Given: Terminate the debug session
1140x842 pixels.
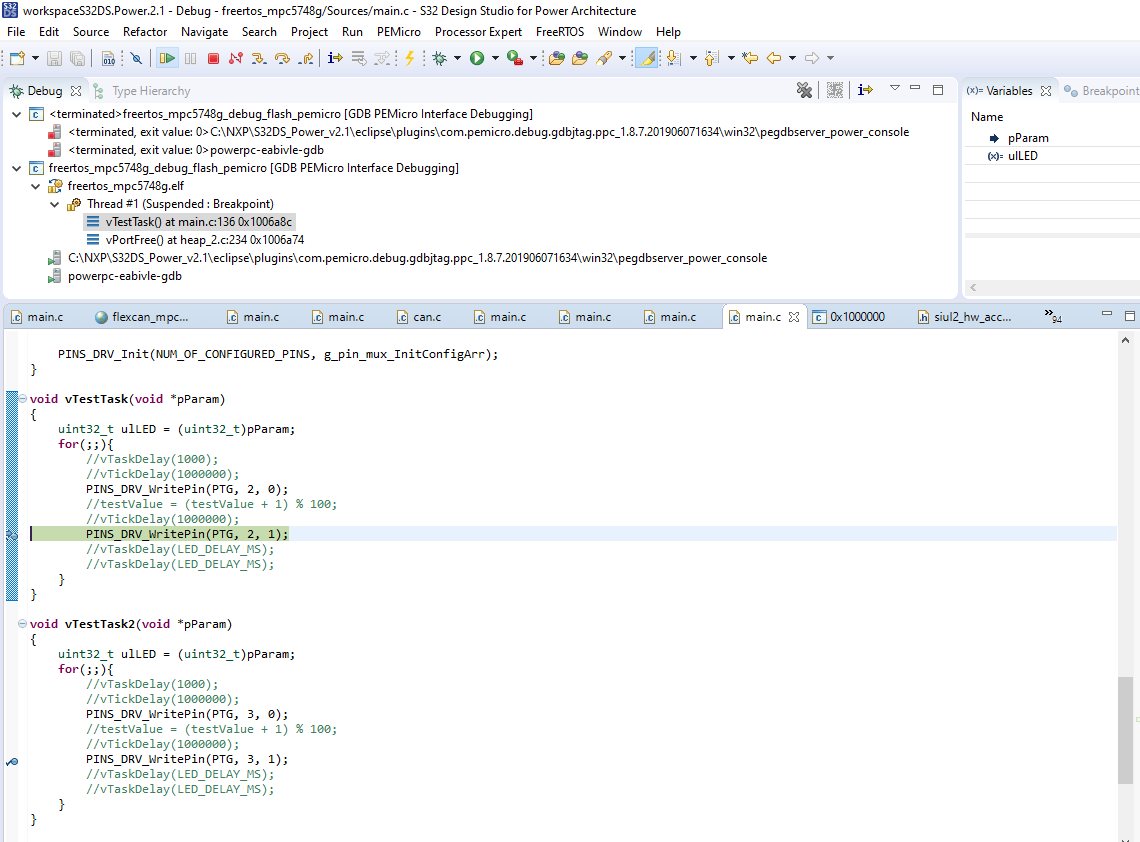Looking at the screenshot, I should [213, 57].
